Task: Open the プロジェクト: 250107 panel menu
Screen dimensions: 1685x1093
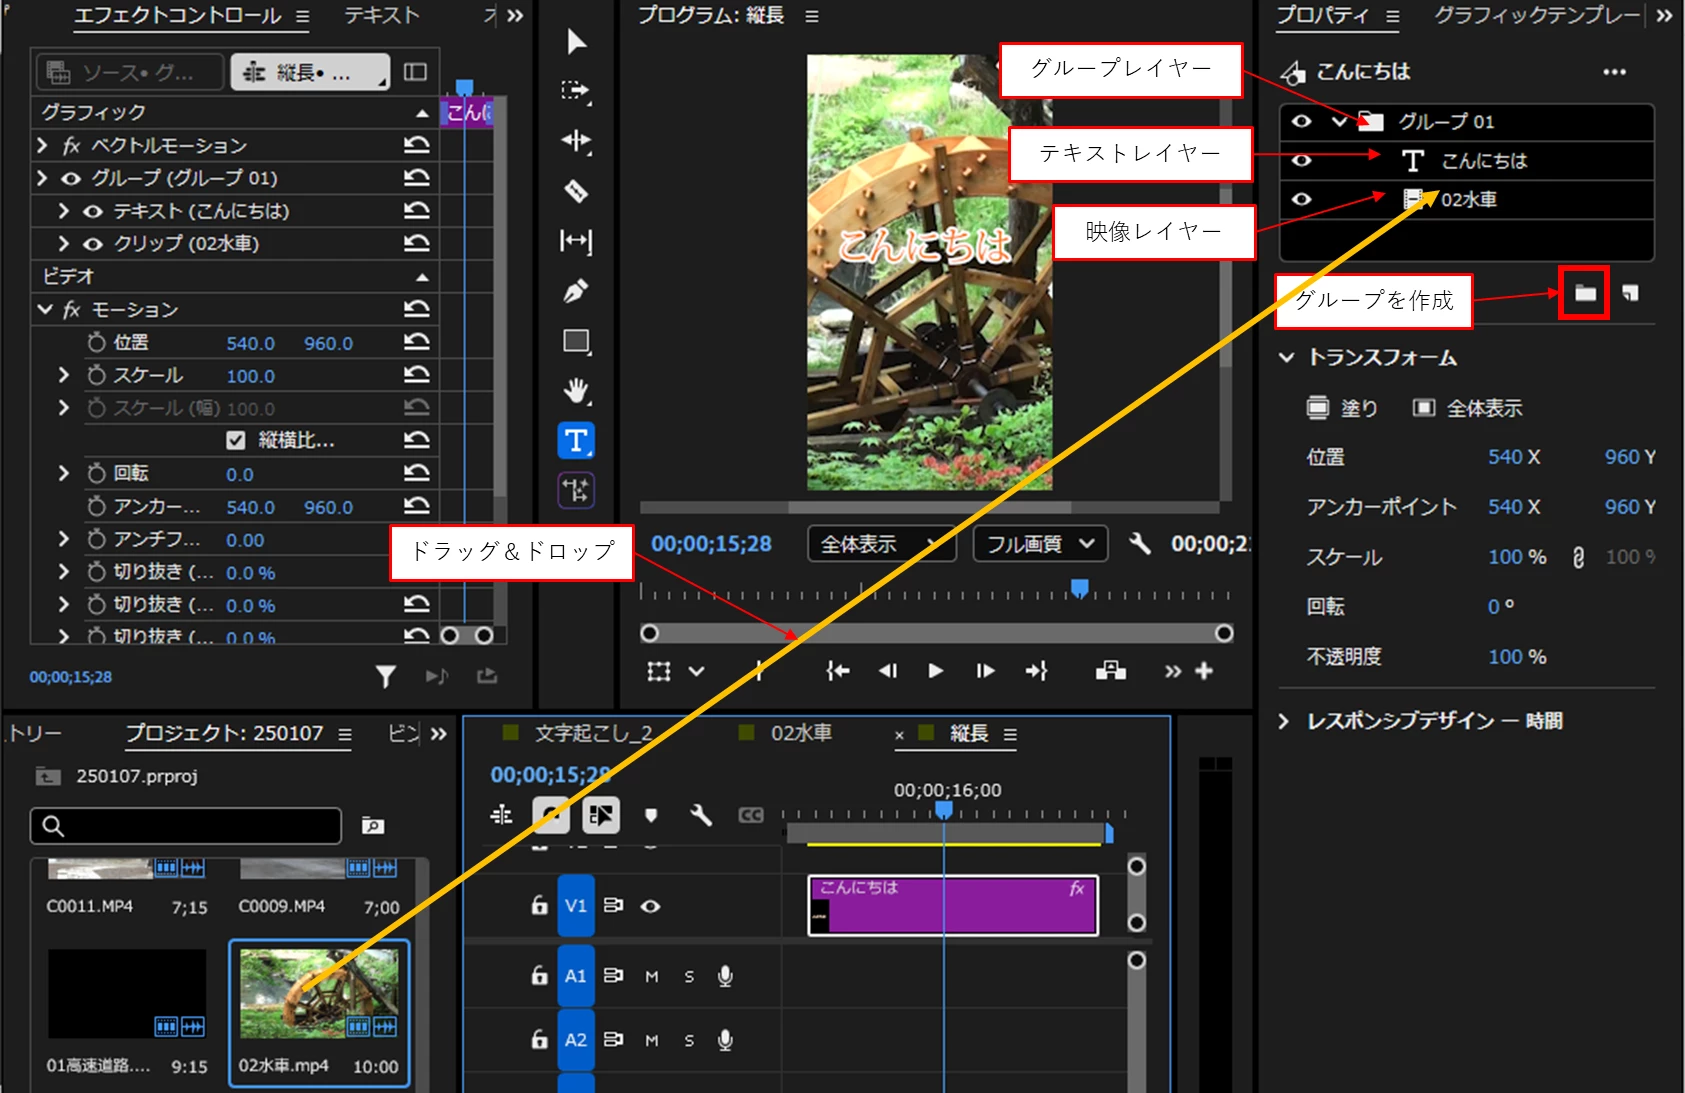Action: click(345, 734)
